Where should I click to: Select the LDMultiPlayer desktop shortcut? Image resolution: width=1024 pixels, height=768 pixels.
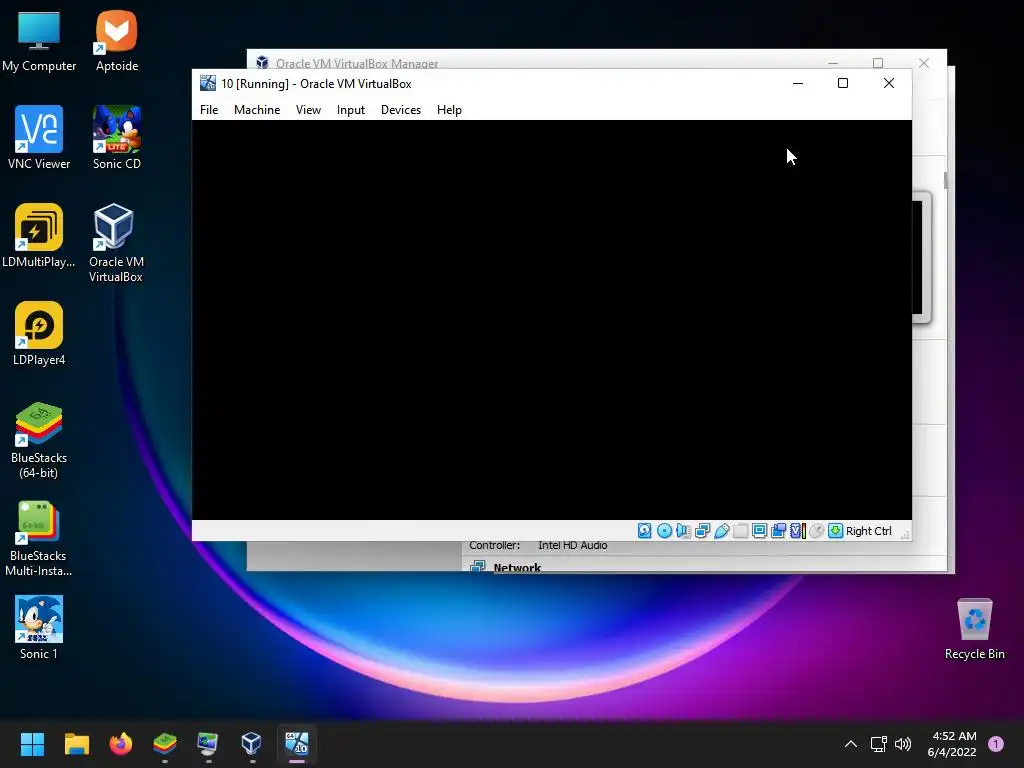39,236
